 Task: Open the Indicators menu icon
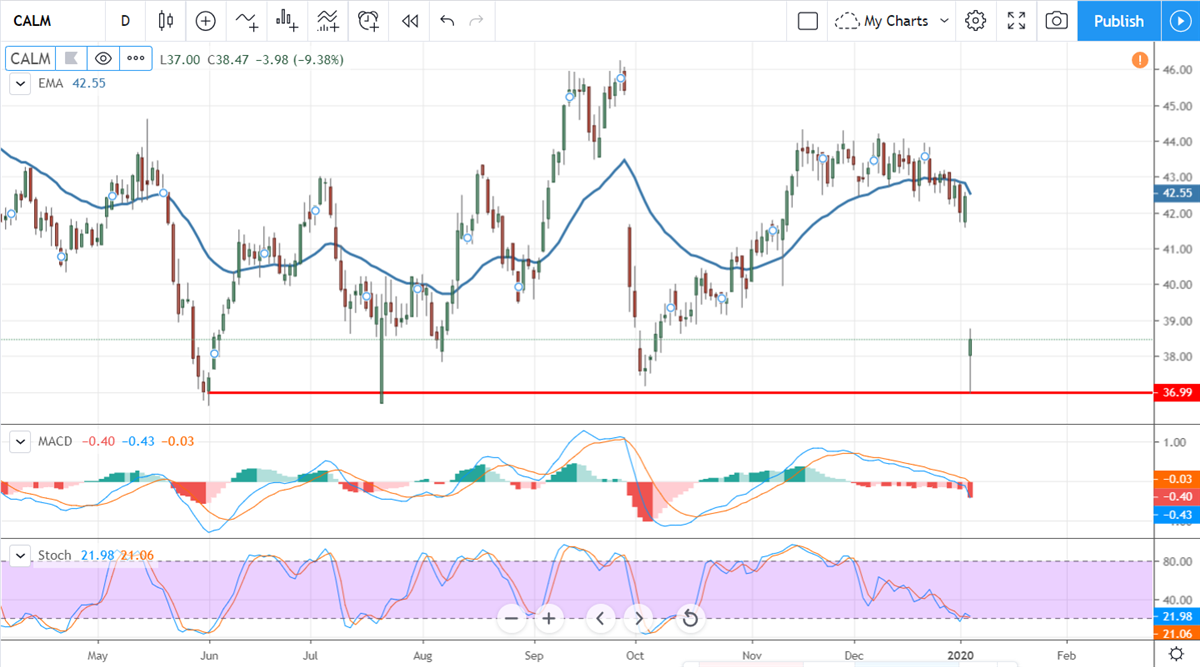(x=246, y=20)
